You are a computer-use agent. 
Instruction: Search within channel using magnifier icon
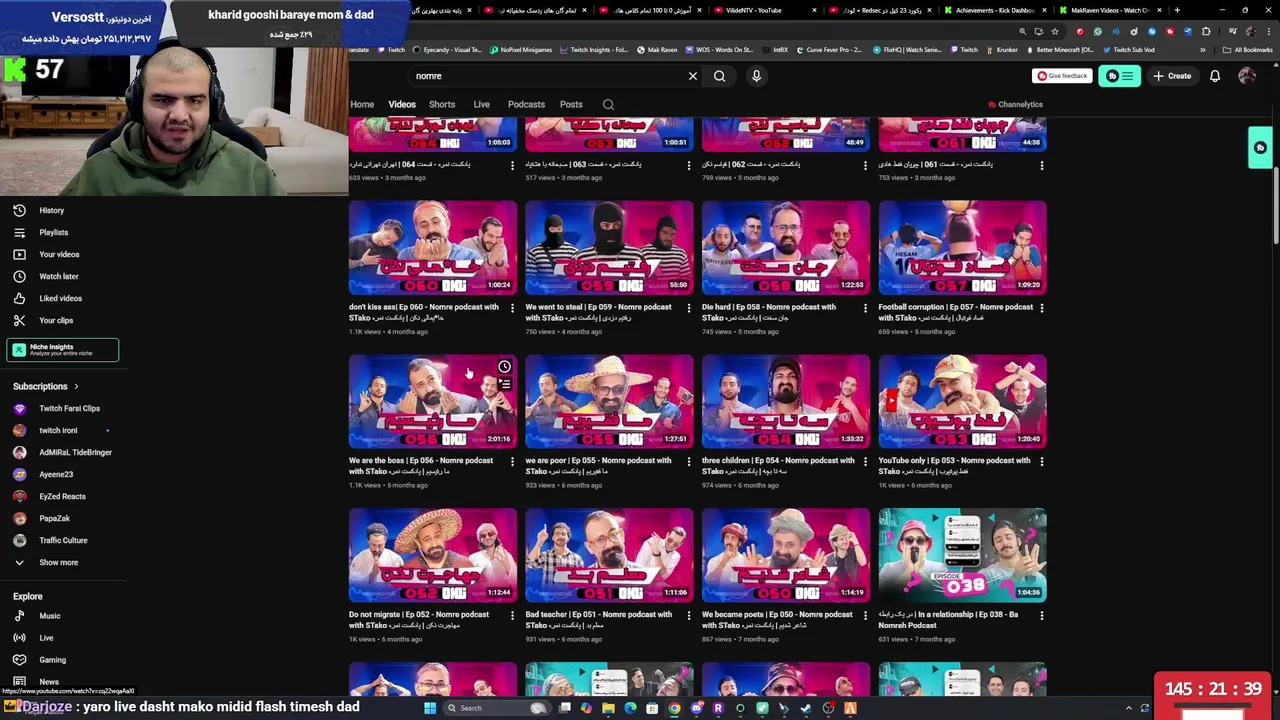point(608,104)
